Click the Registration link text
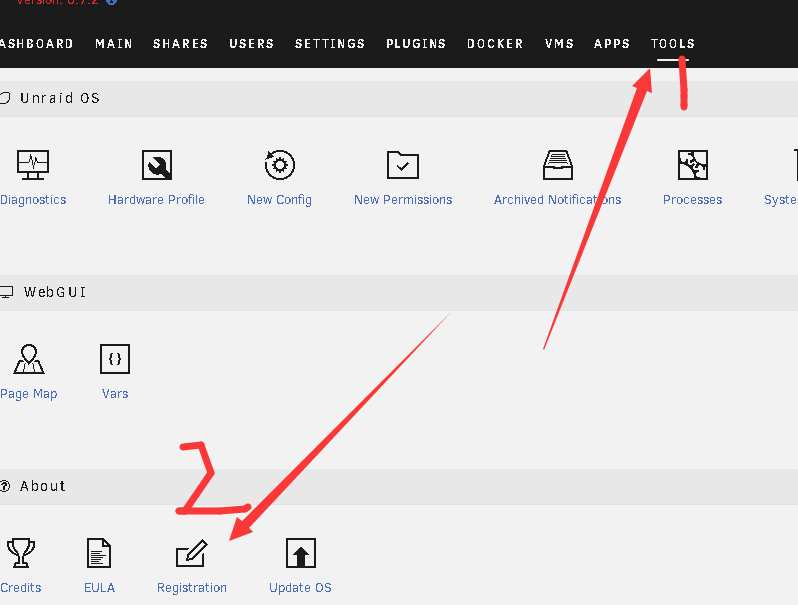 point(192,588)
